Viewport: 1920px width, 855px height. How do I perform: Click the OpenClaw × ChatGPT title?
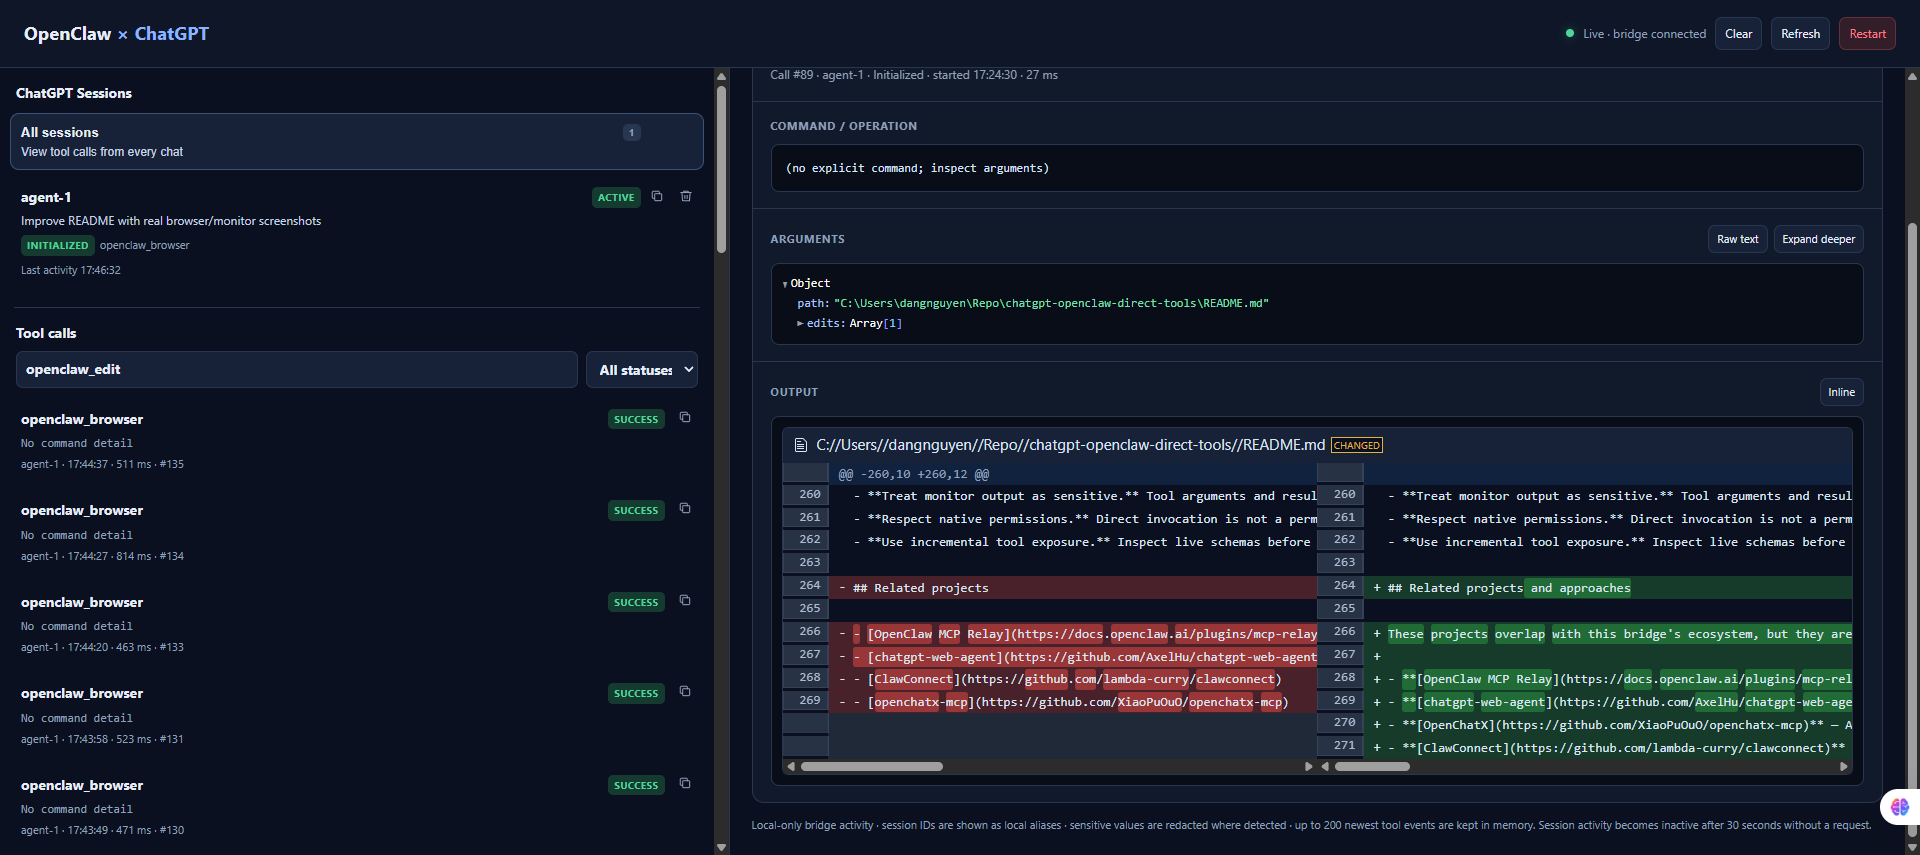(116, 33)
